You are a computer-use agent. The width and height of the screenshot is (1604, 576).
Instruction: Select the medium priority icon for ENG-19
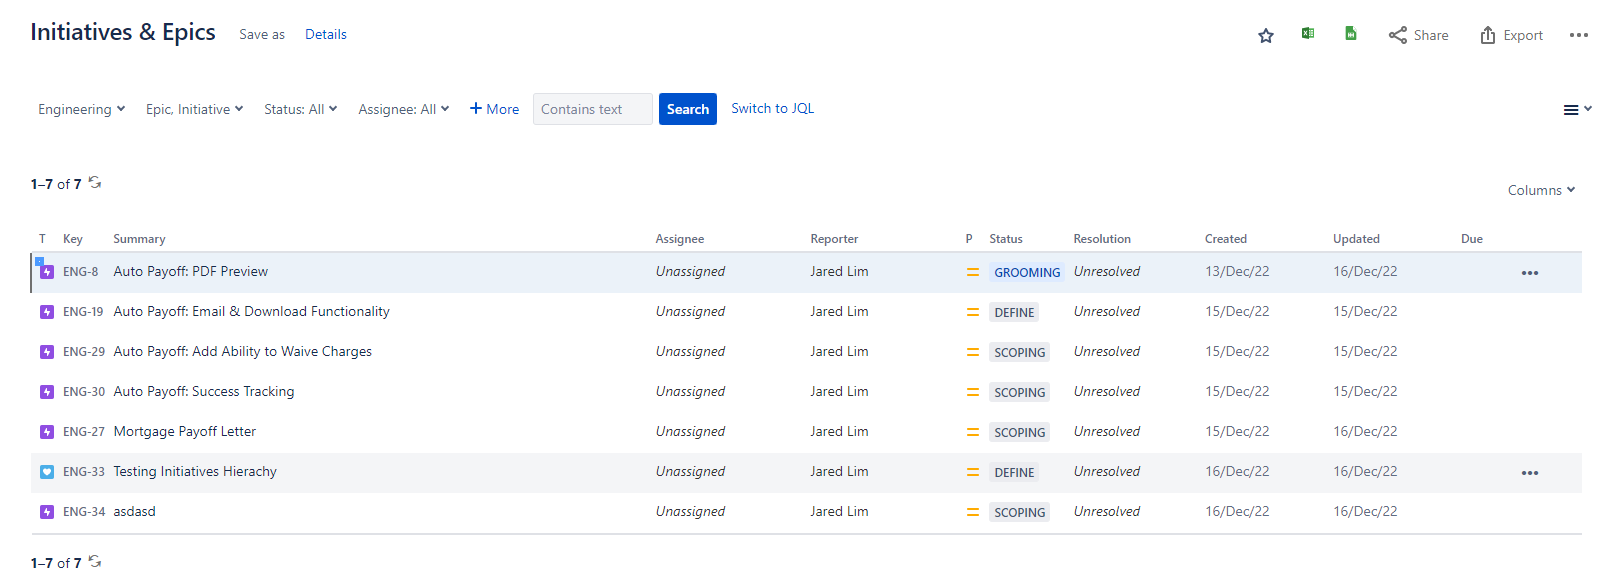973,312
